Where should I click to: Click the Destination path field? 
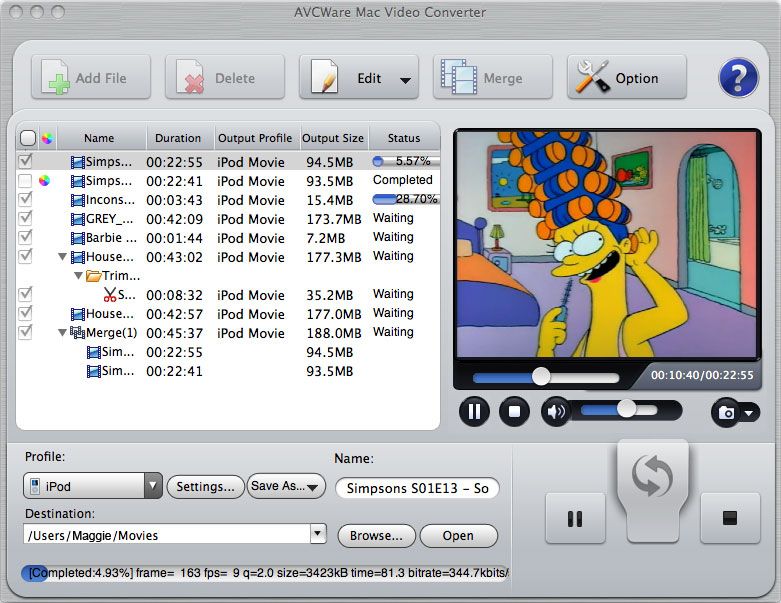pos(167,535)
